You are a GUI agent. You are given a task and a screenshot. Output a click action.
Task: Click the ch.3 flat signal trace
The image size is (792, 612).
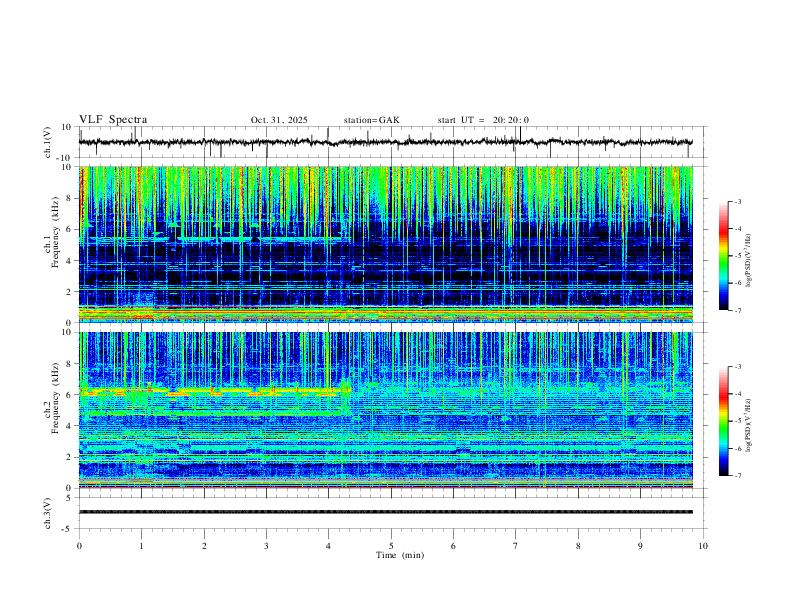[x=386, y=512]
